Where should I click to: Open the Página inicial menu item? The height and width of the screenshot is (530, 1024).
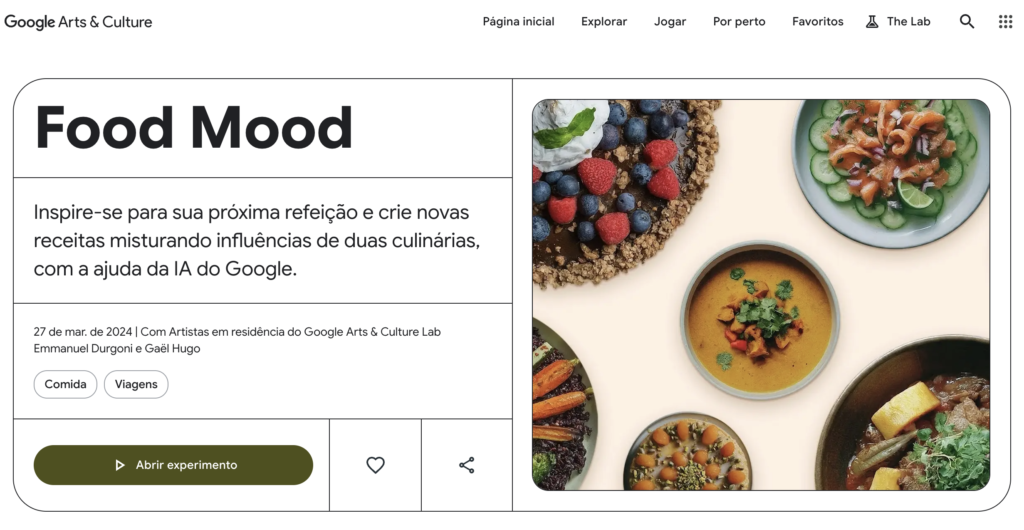coord(519,22)
